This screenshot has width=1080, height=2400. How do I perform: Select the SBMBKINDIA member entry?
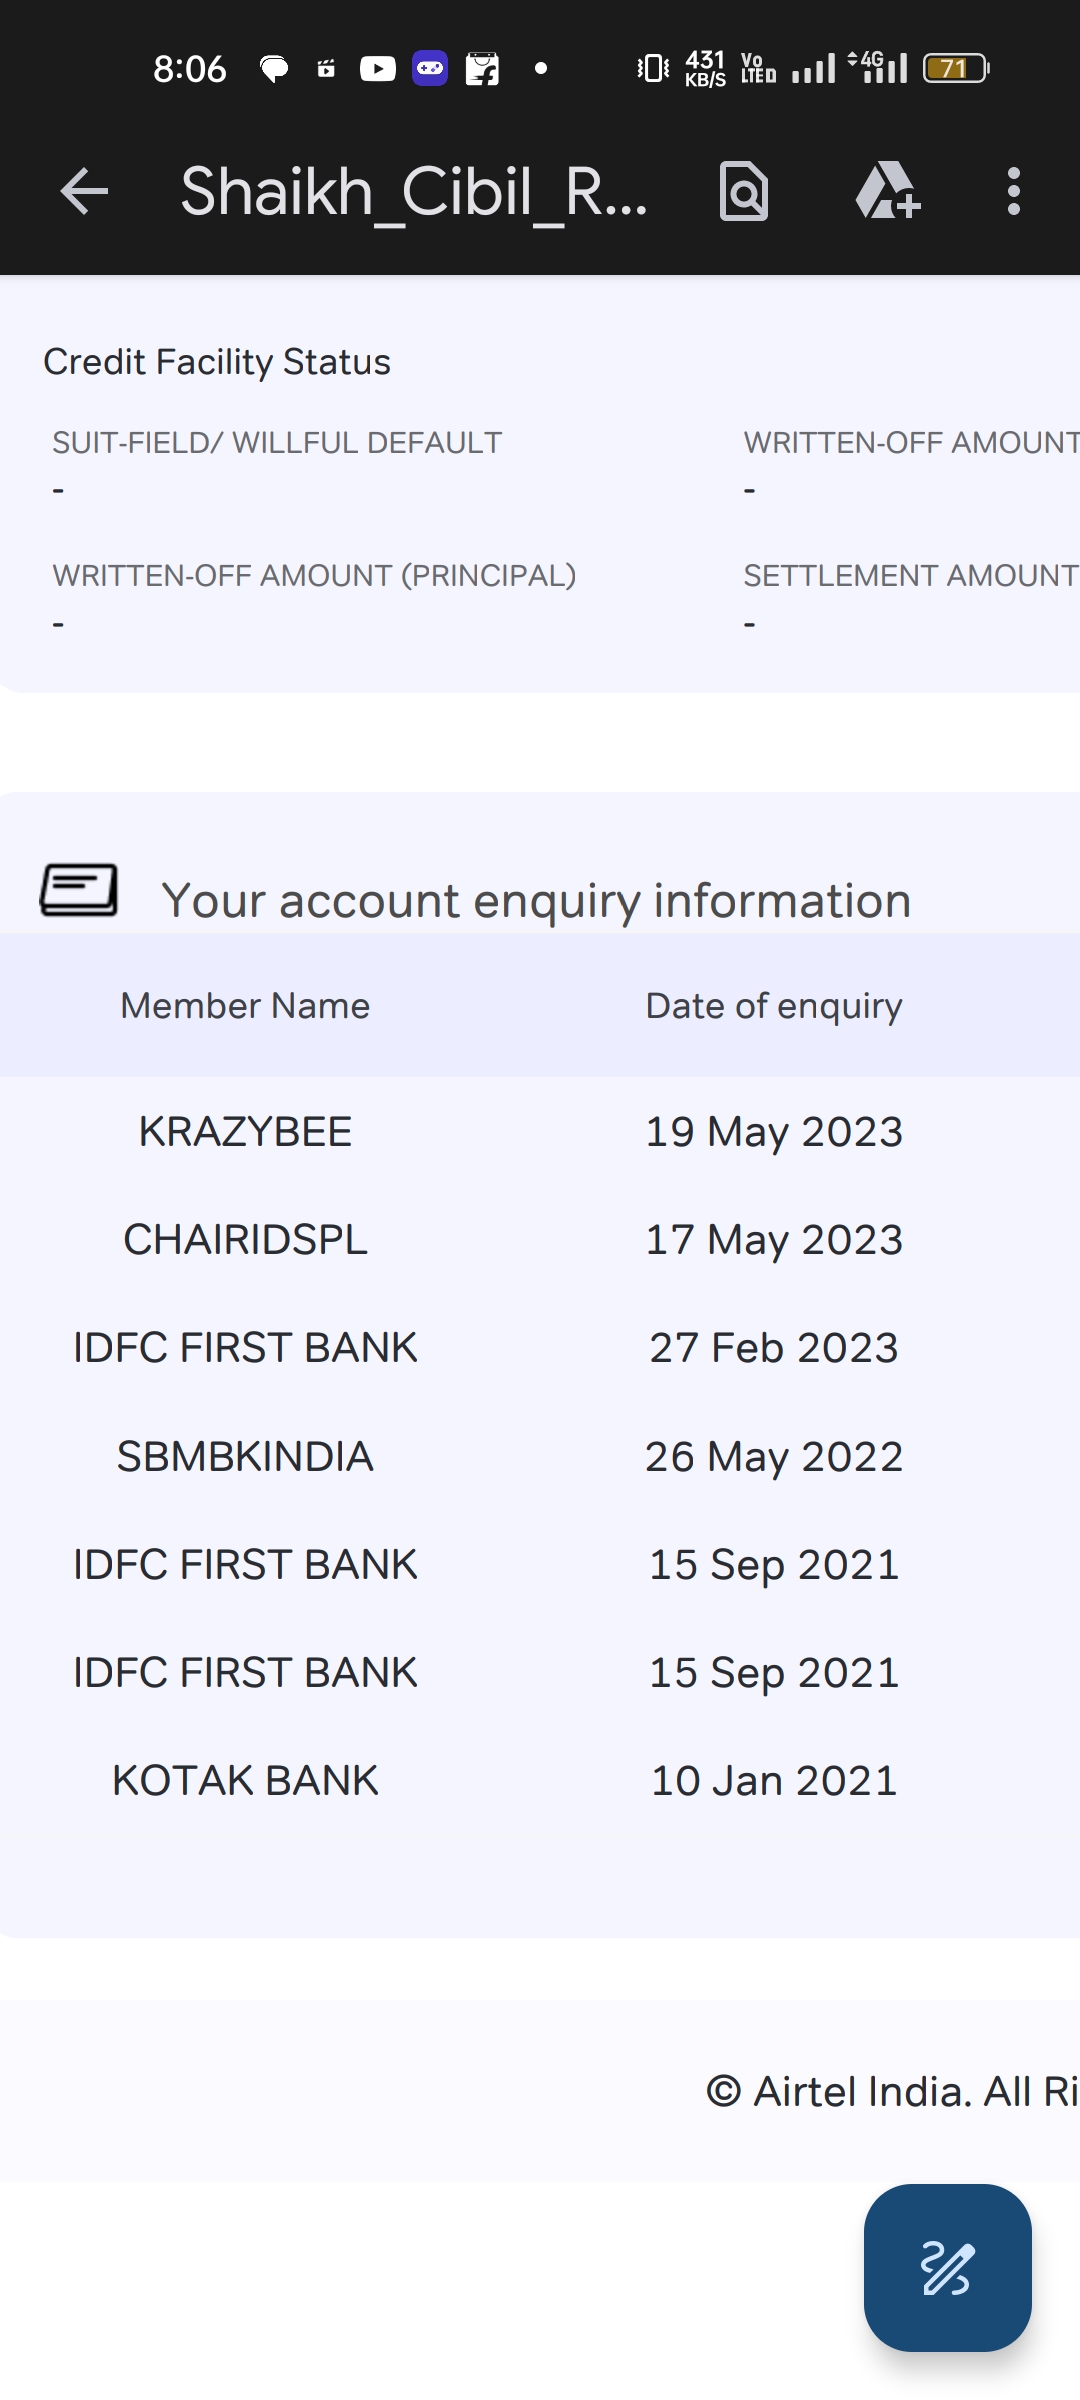245,1457
